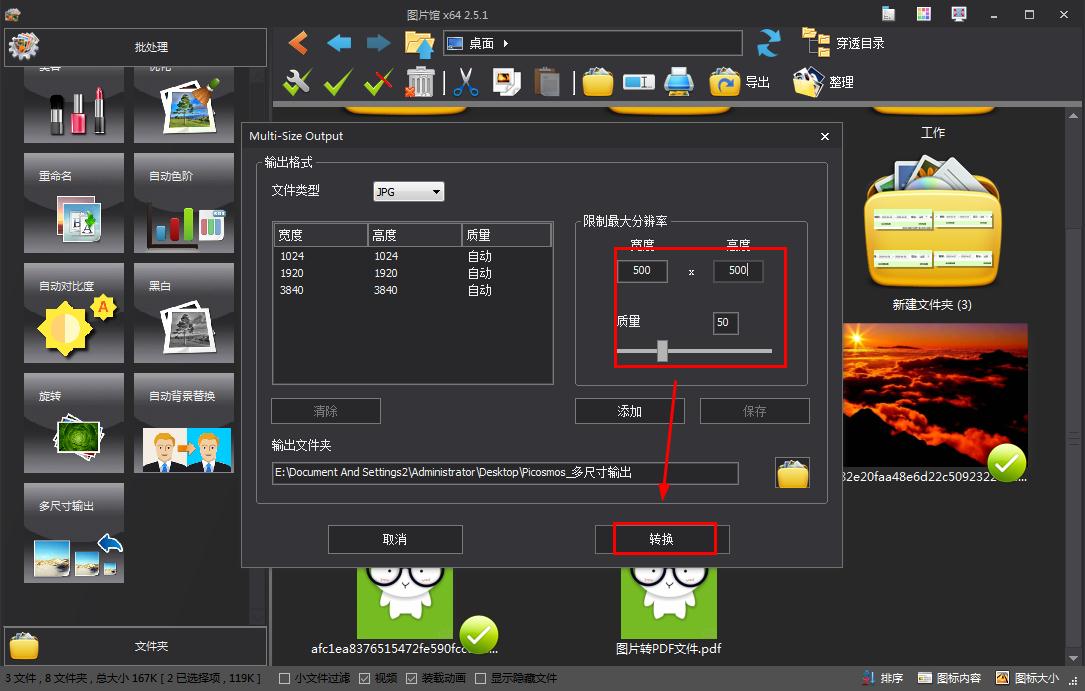Open the 重命名 batch tool

[74, 203]
